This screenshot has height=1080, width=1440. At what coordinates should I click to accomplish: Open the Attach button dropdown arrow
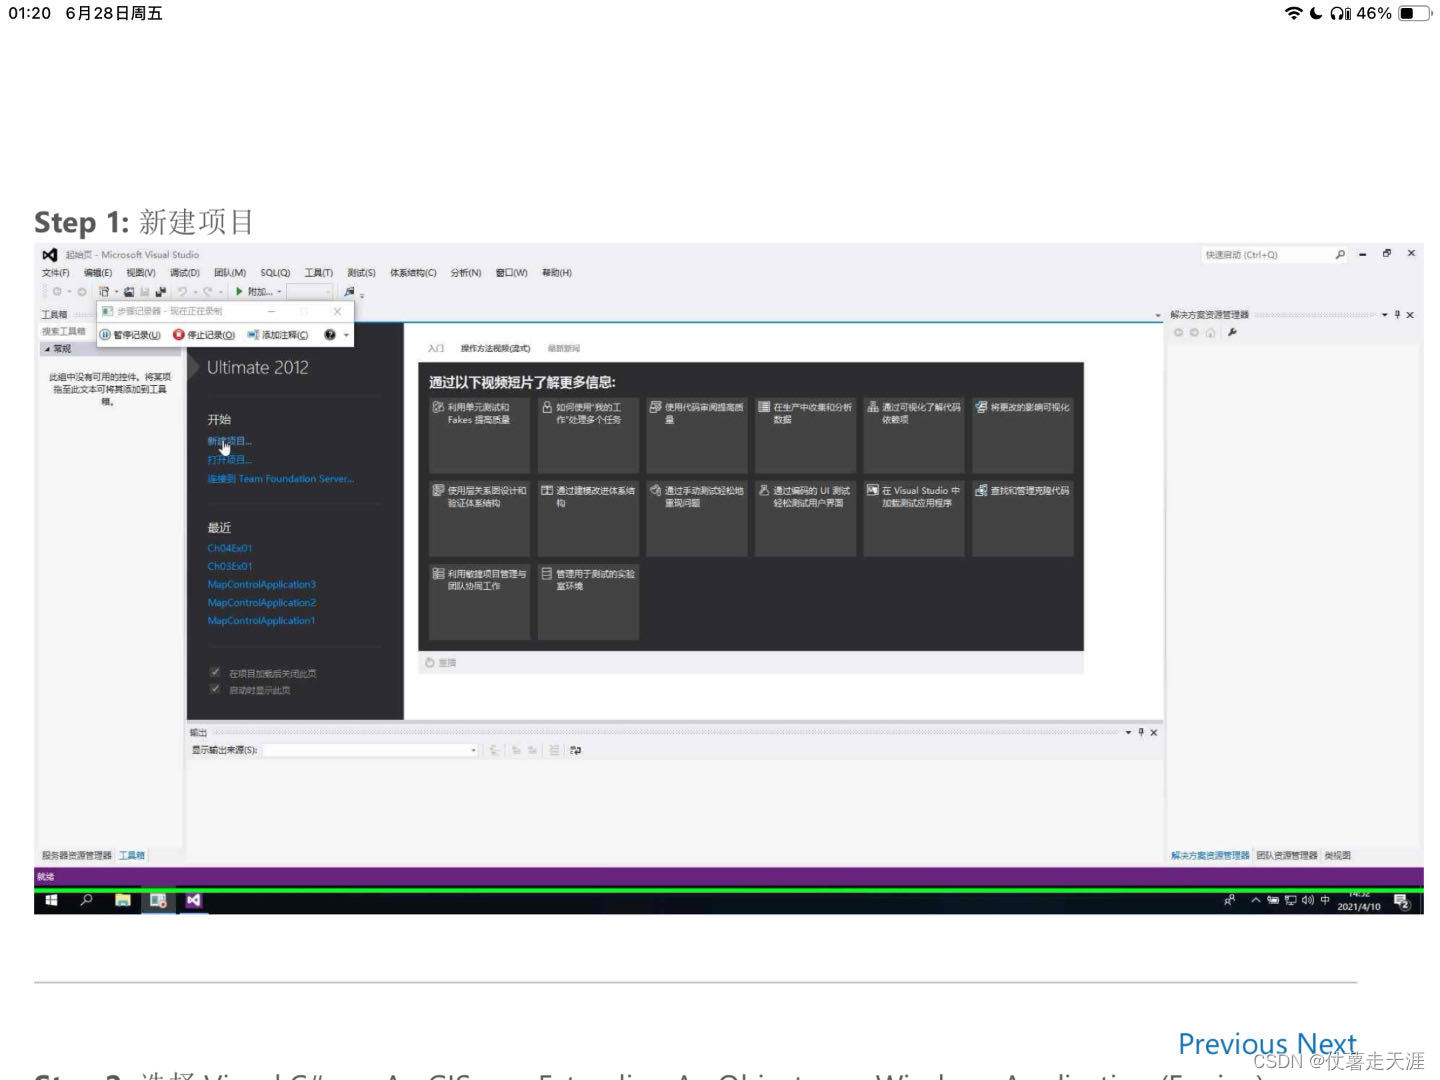[279, 292]
